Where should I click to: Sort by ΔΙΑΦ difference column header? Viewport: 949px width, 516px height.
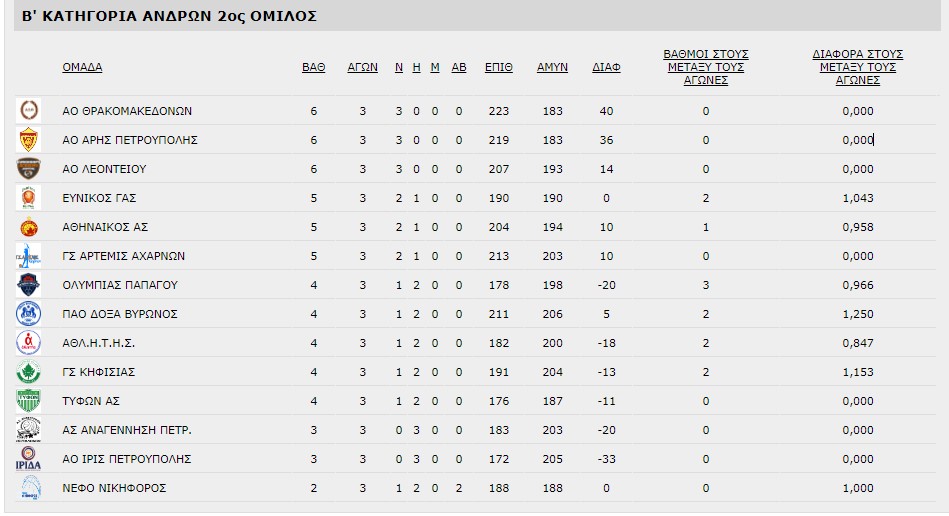pos(606,67)
